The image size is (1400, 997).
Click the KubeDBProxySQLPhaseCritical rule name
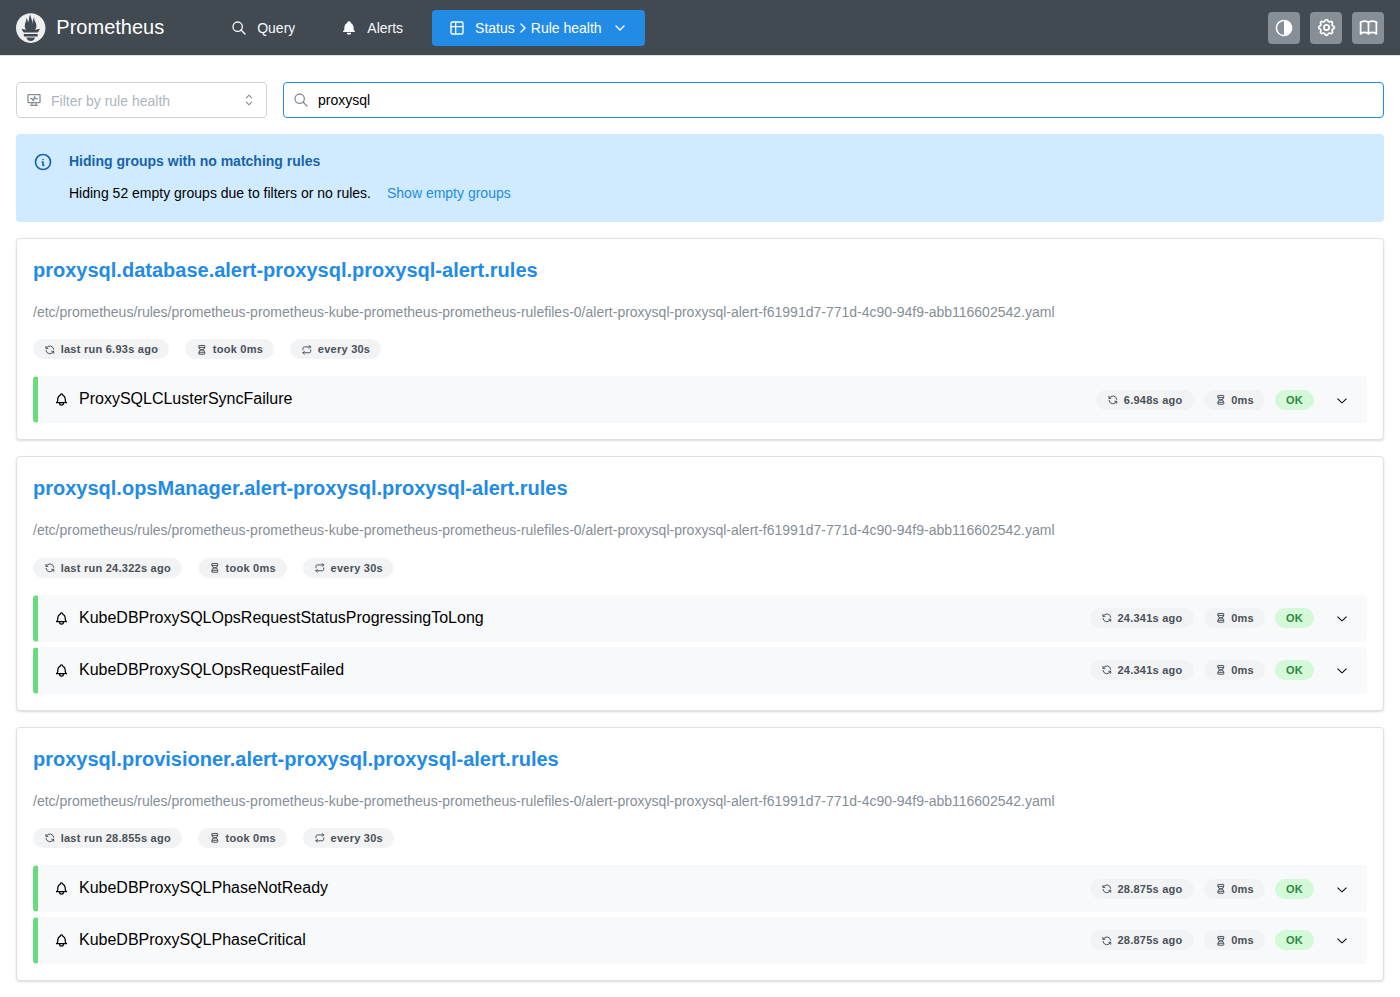tap(192, 940)
